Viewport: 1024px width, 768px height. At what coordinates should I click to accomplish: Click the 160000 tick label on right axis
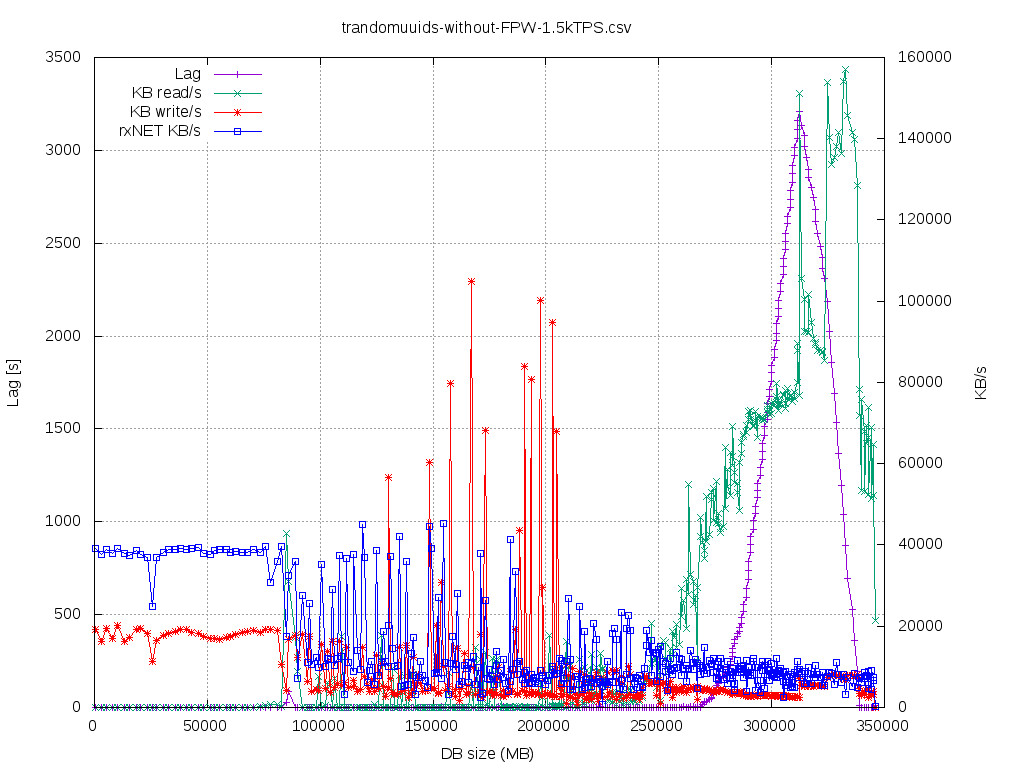[924, 57]
